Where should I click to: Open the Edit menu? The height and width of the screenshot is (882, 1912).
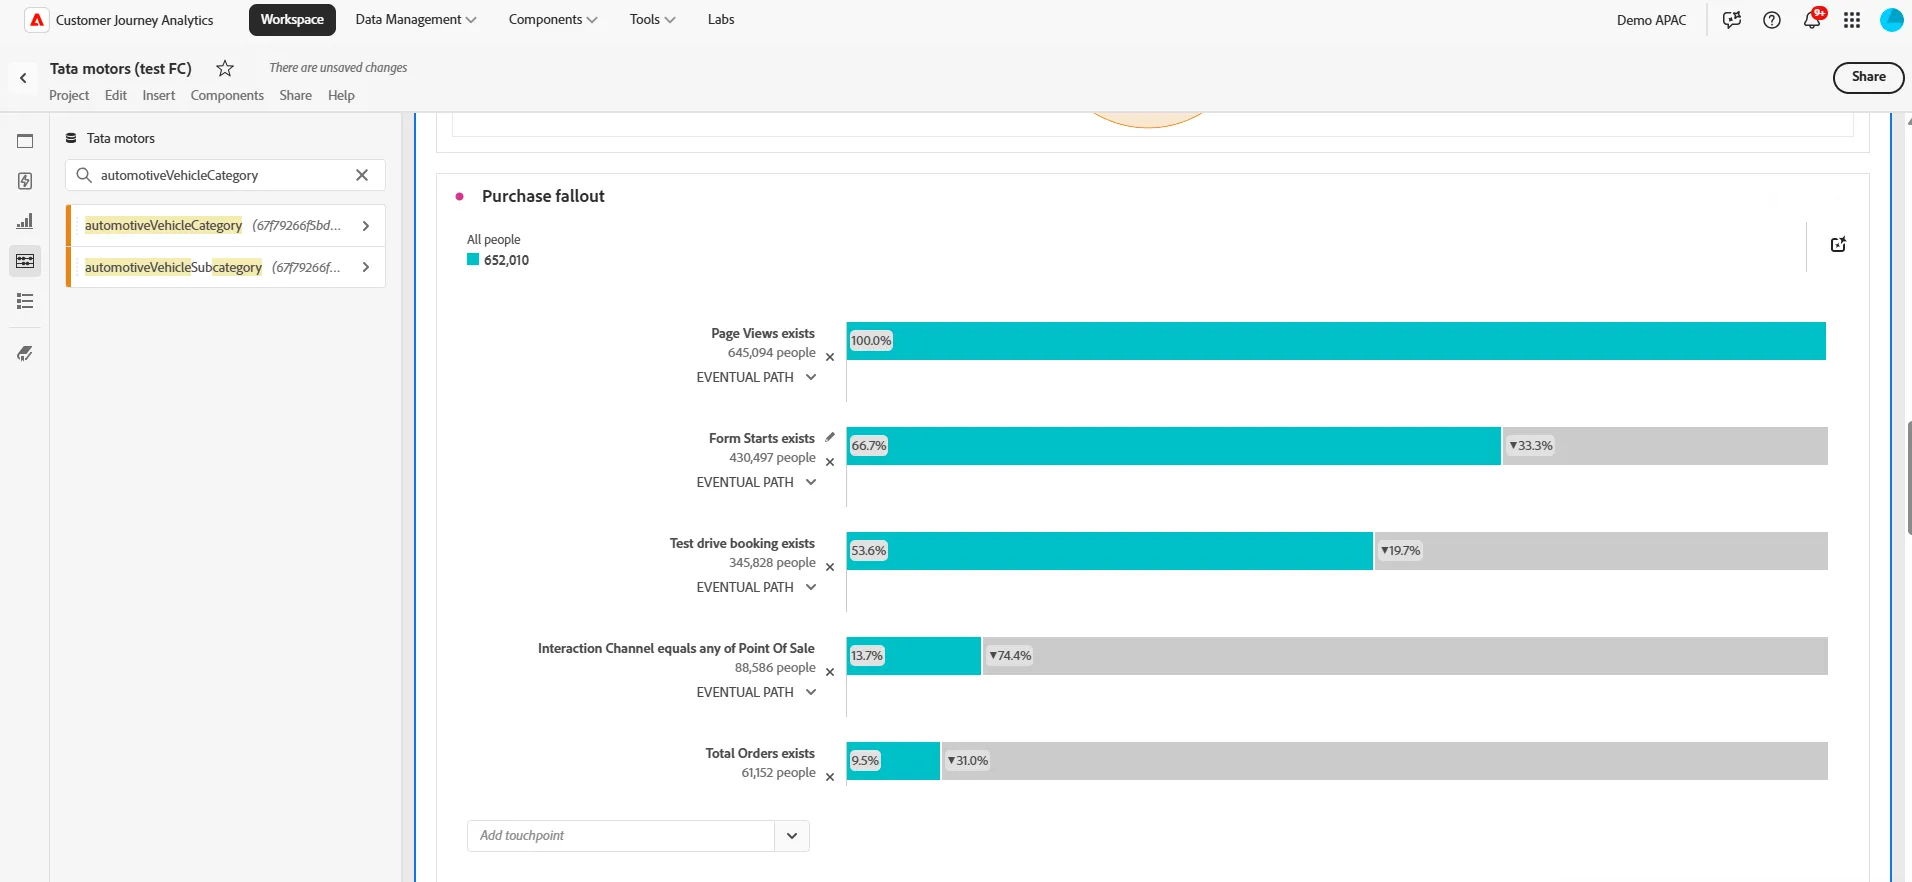coord(116,96)
